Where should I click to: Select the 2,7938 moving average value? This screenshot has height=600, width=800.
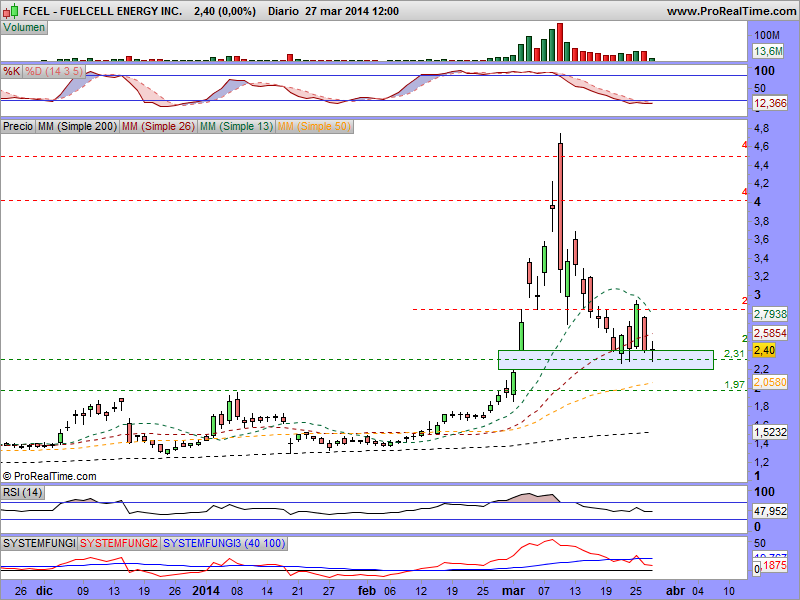pos(770,314)
